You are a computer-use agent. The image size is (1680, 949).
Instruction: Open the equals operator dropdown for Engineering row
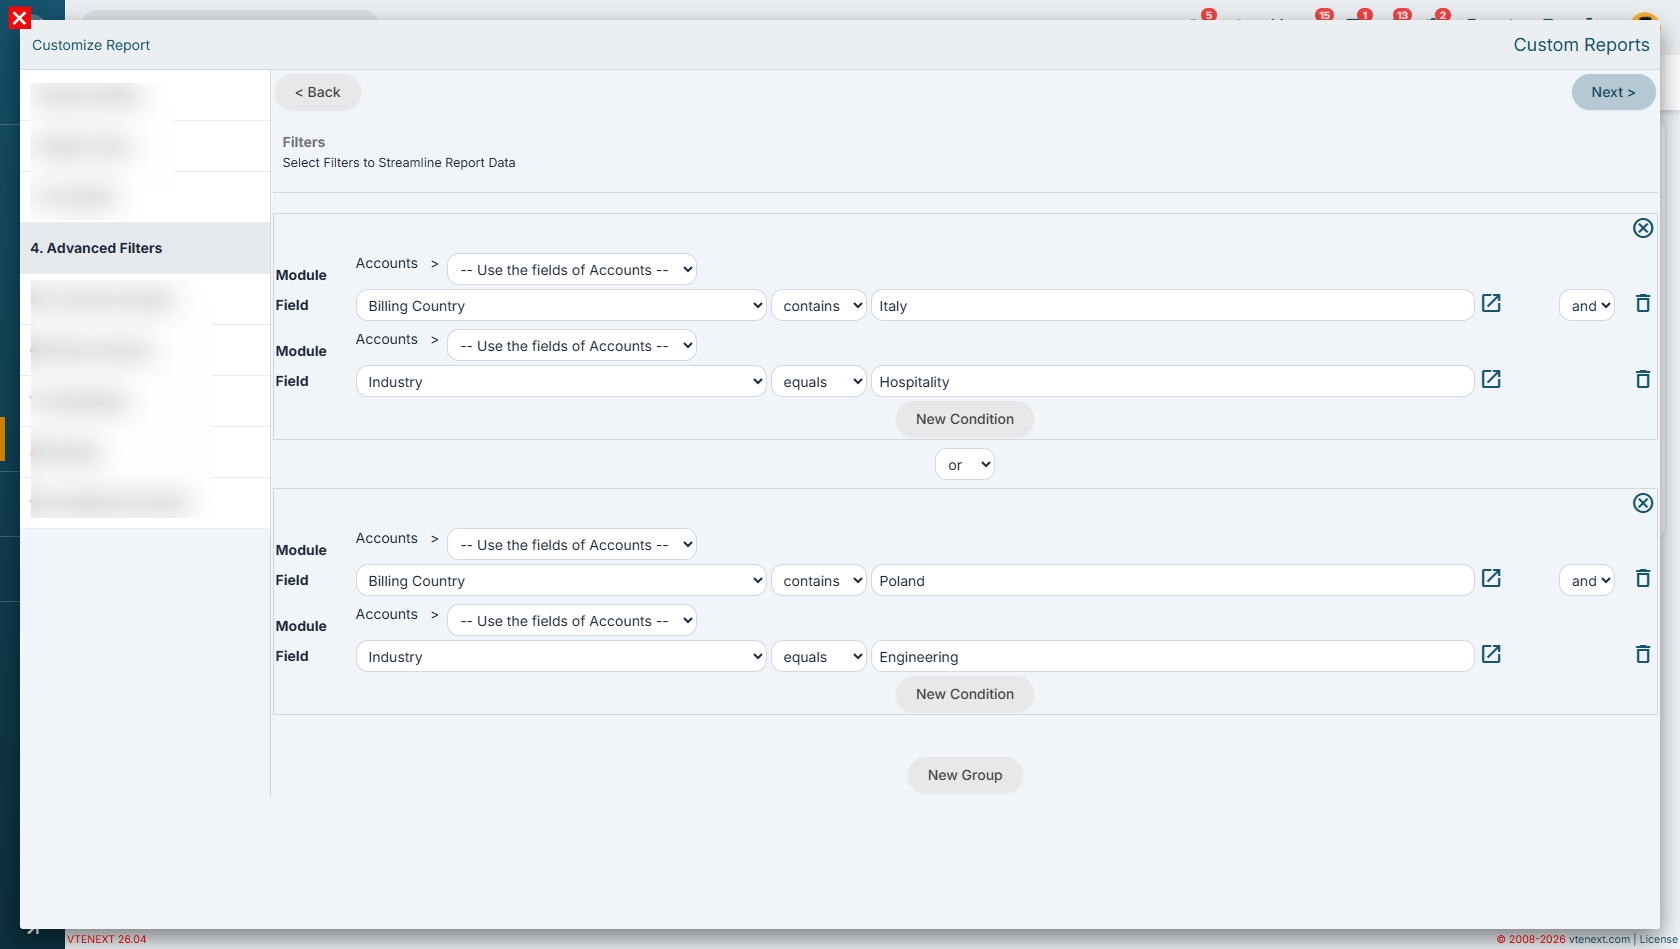point(818,657)
